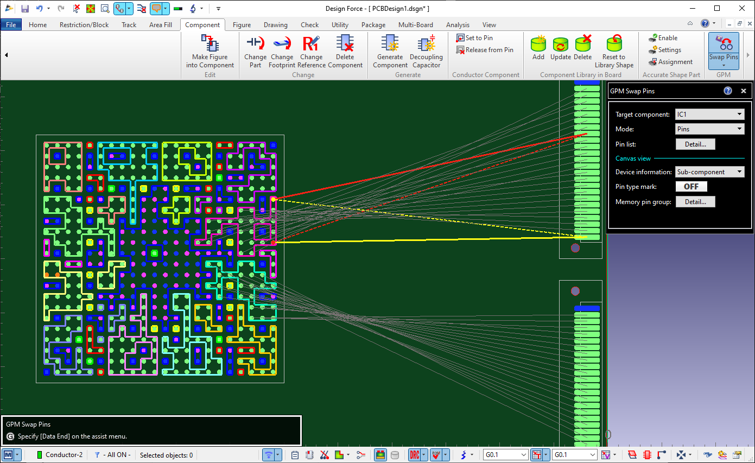
Task: Open Device information Sub-component dropdown
Action: (709, 172)
